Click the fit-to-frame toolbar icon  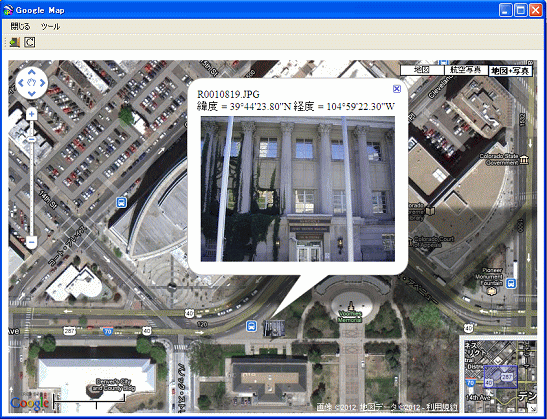click(x=30, y=43)
